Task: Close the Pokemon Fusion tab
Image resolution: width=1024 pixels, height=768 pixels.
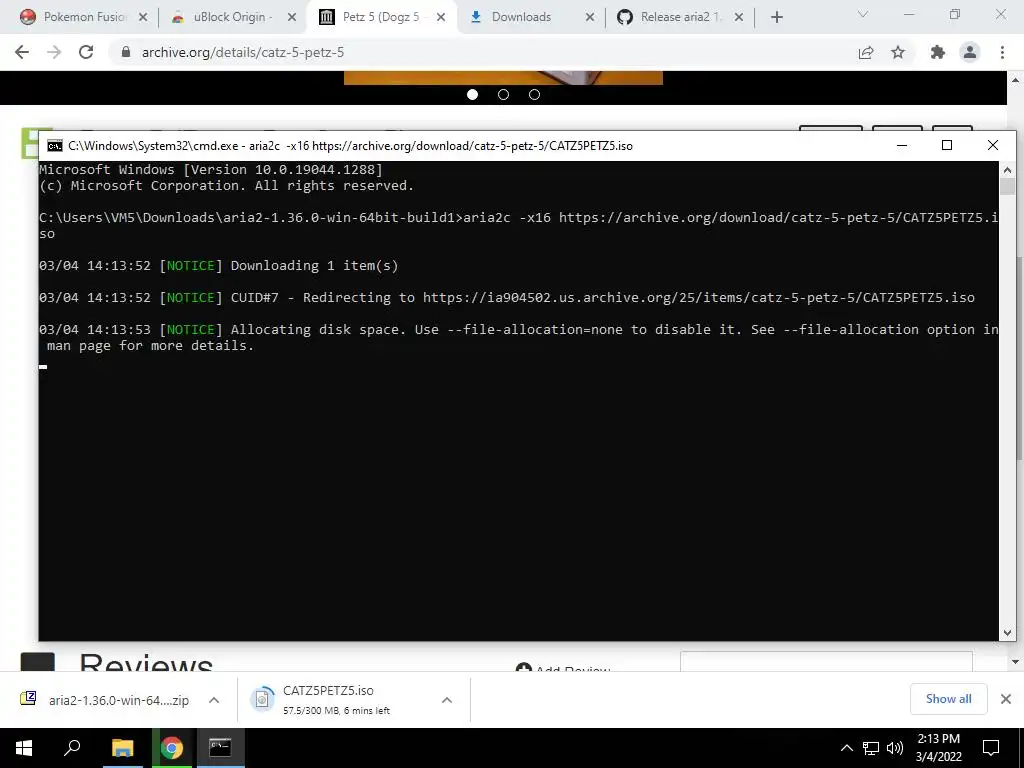Action: point(143,17)
